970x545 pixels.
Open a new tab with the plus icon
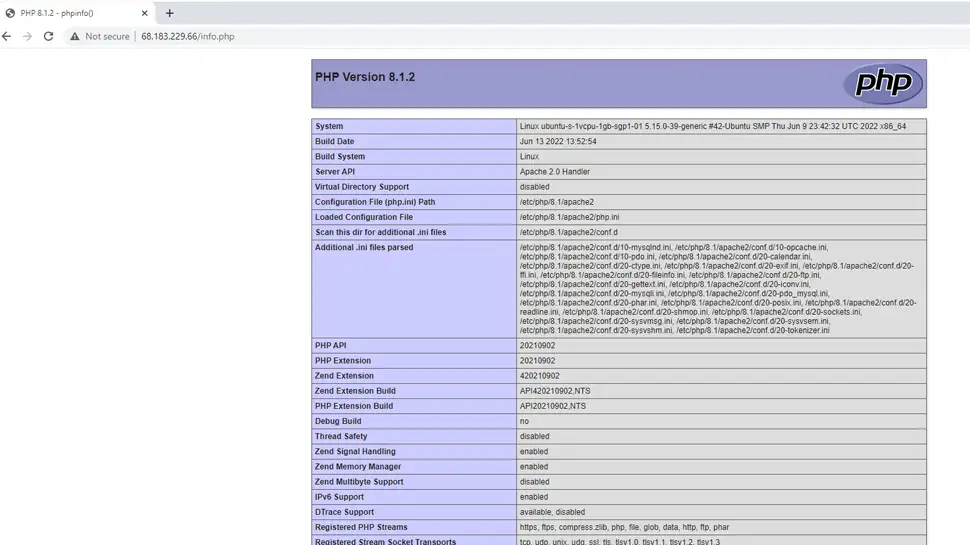(170, 13)
